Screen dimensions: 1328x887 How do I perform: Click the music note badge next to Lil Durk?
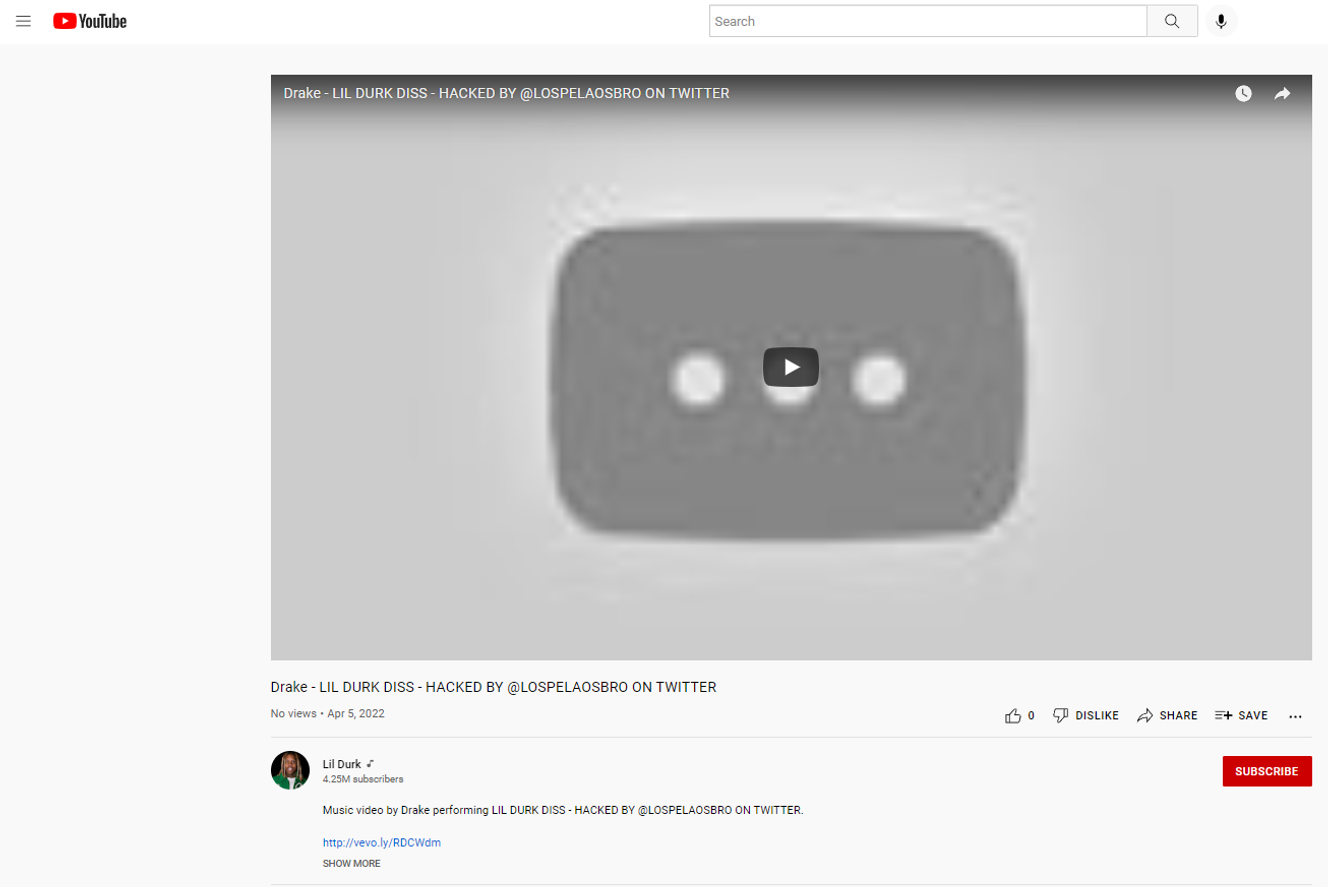point(370,764)
